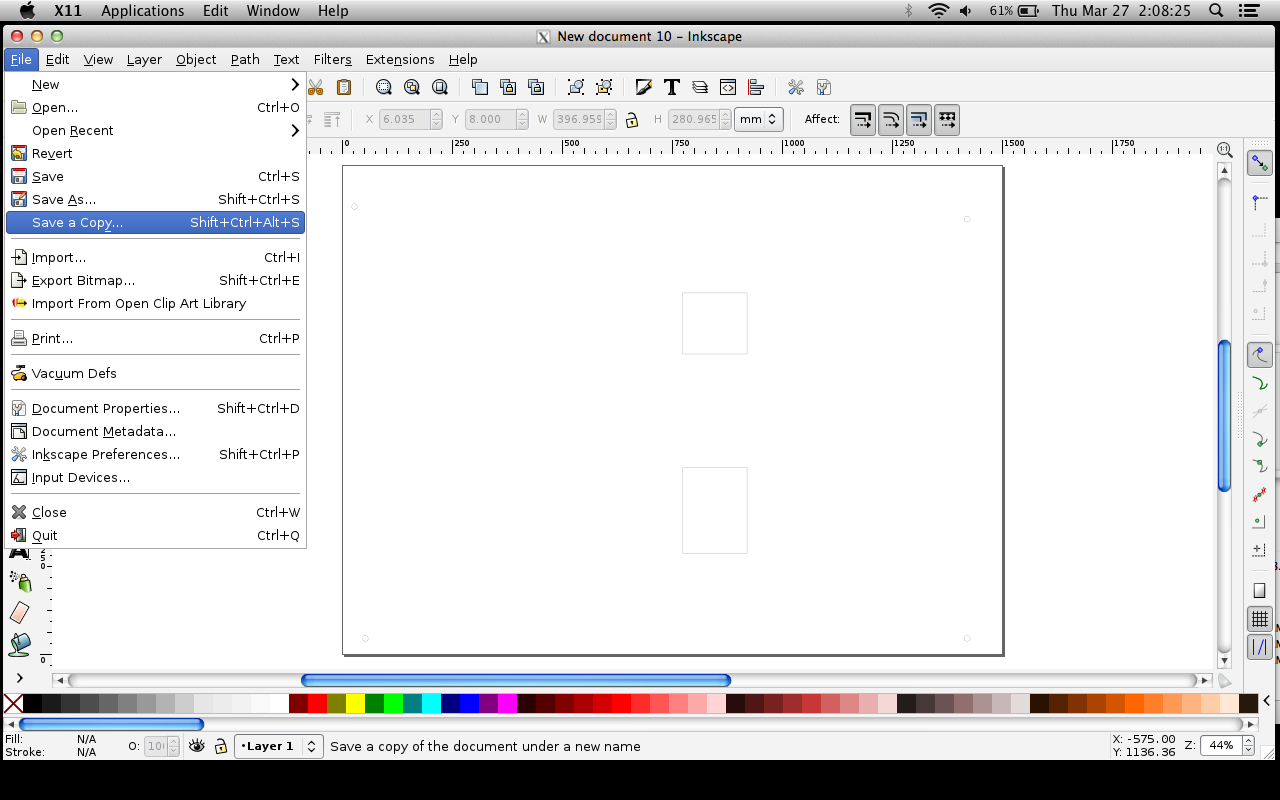
Task: Toggle snap to guides button
Action: coord(1259,647)
